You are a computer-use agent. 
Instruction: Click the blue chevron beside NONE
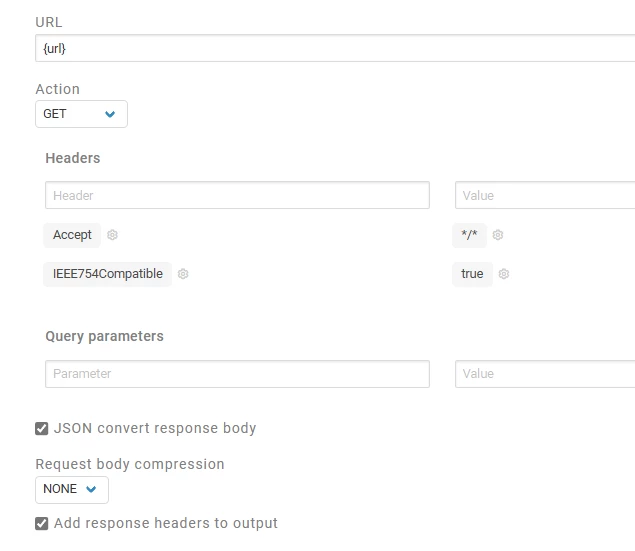click(91, 489)
